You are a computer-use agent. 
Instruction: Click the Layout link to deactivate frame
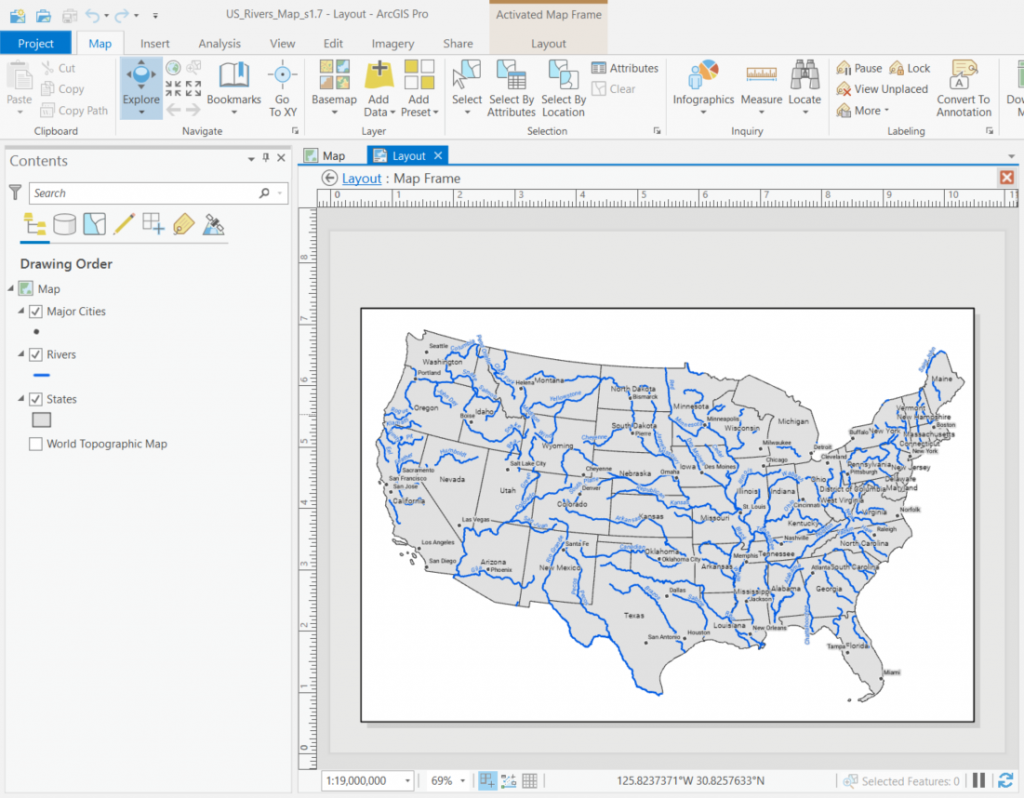pos(361,177)
